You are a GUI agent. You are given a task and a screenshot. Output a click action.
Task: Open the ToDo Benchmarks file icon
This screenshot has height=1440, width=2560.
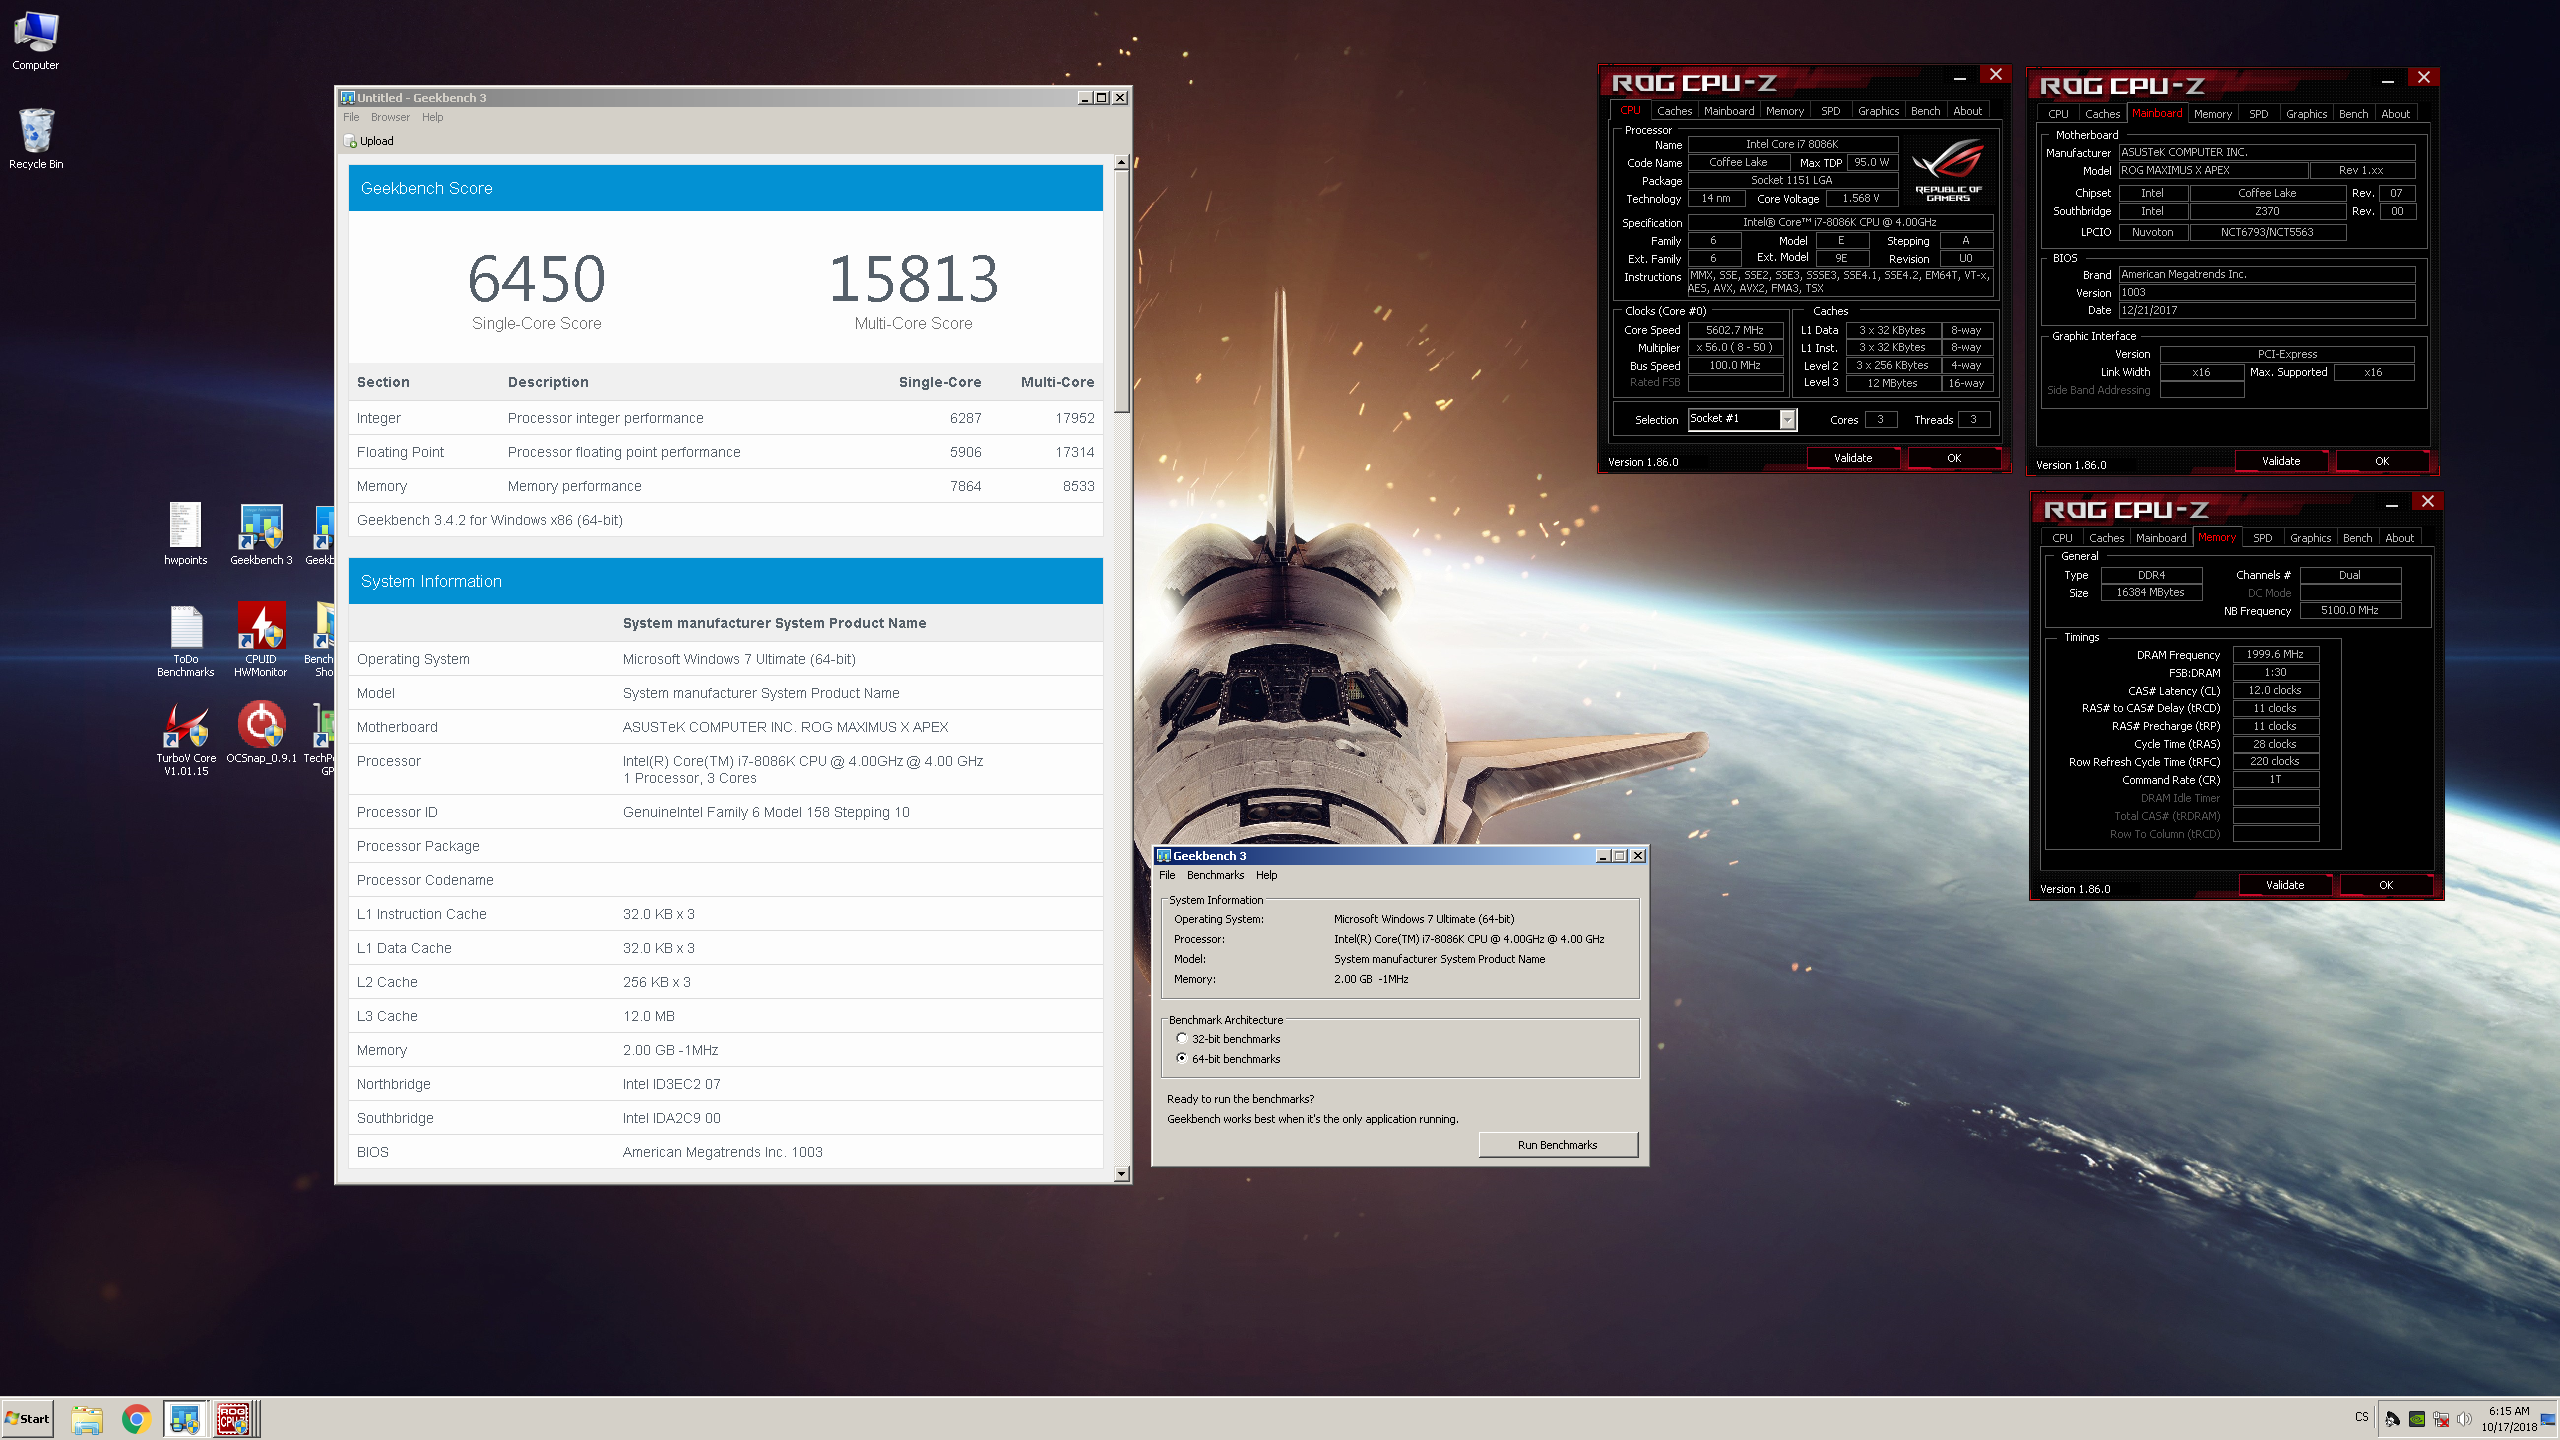click(185, 640)
